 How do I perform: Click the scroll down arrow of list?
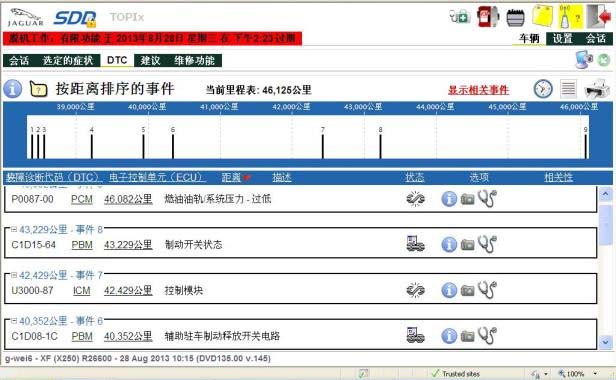605,342
